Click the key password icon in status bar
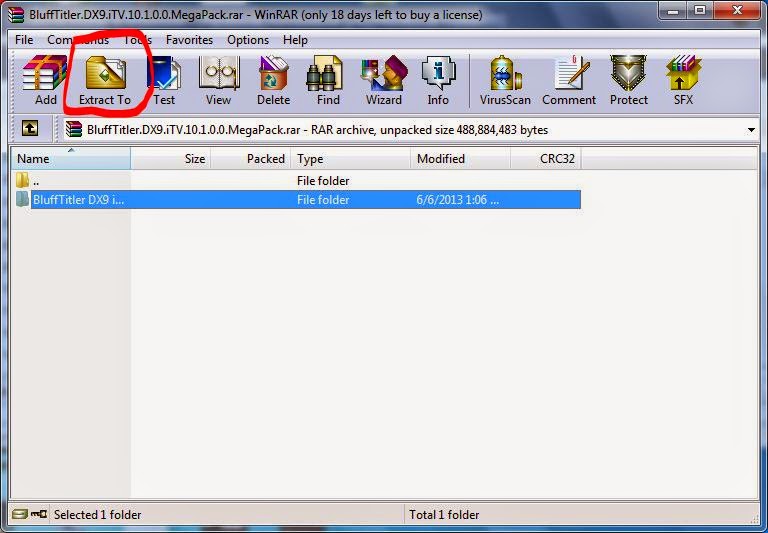Screen dimensions: 768x533 coord(39,514)
